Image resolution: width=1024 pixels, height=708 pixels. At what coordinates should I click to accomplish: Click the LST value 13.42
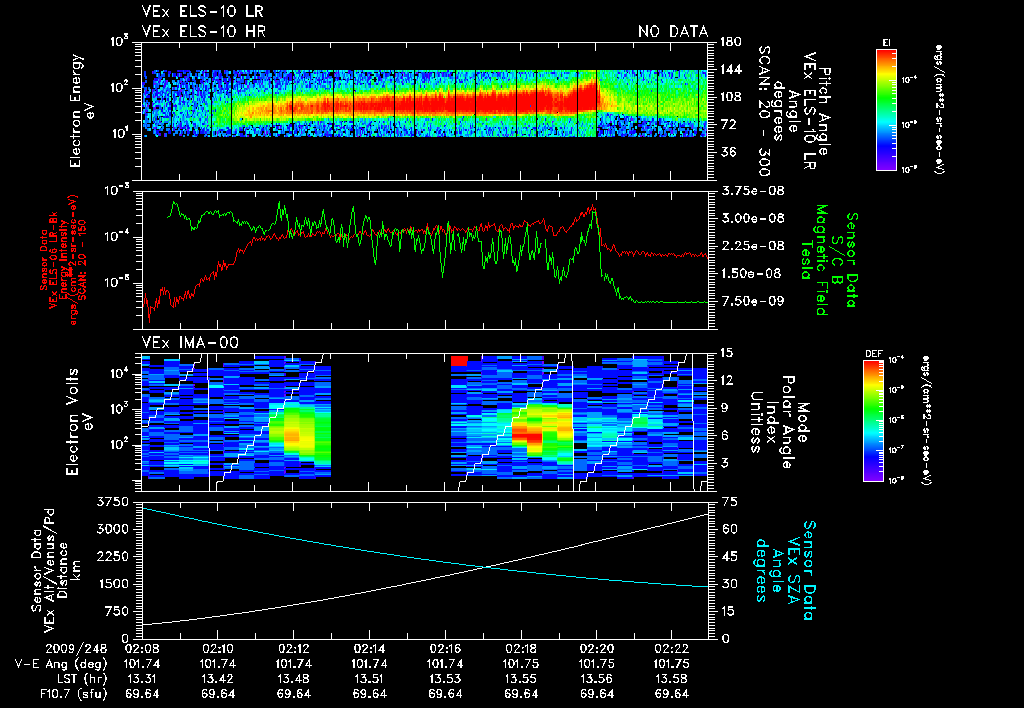[217, 679]
